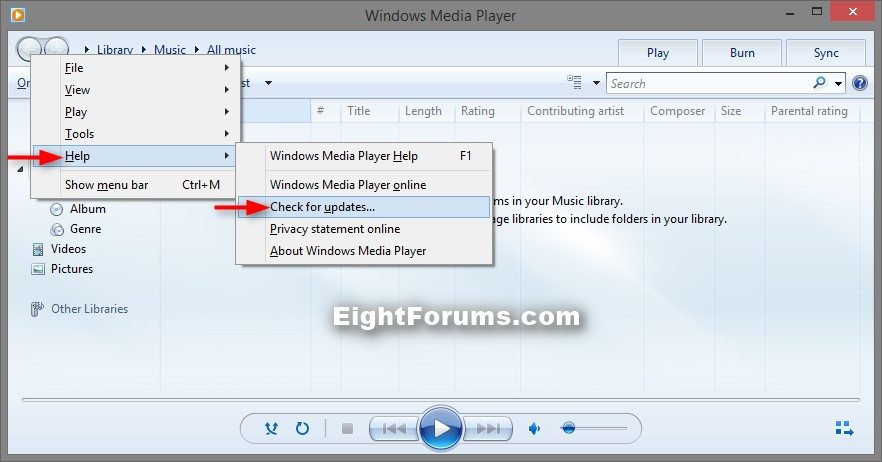The image size is (882, 462).
Task: Open the Sync tab
Action: click(x=825, y=53)
